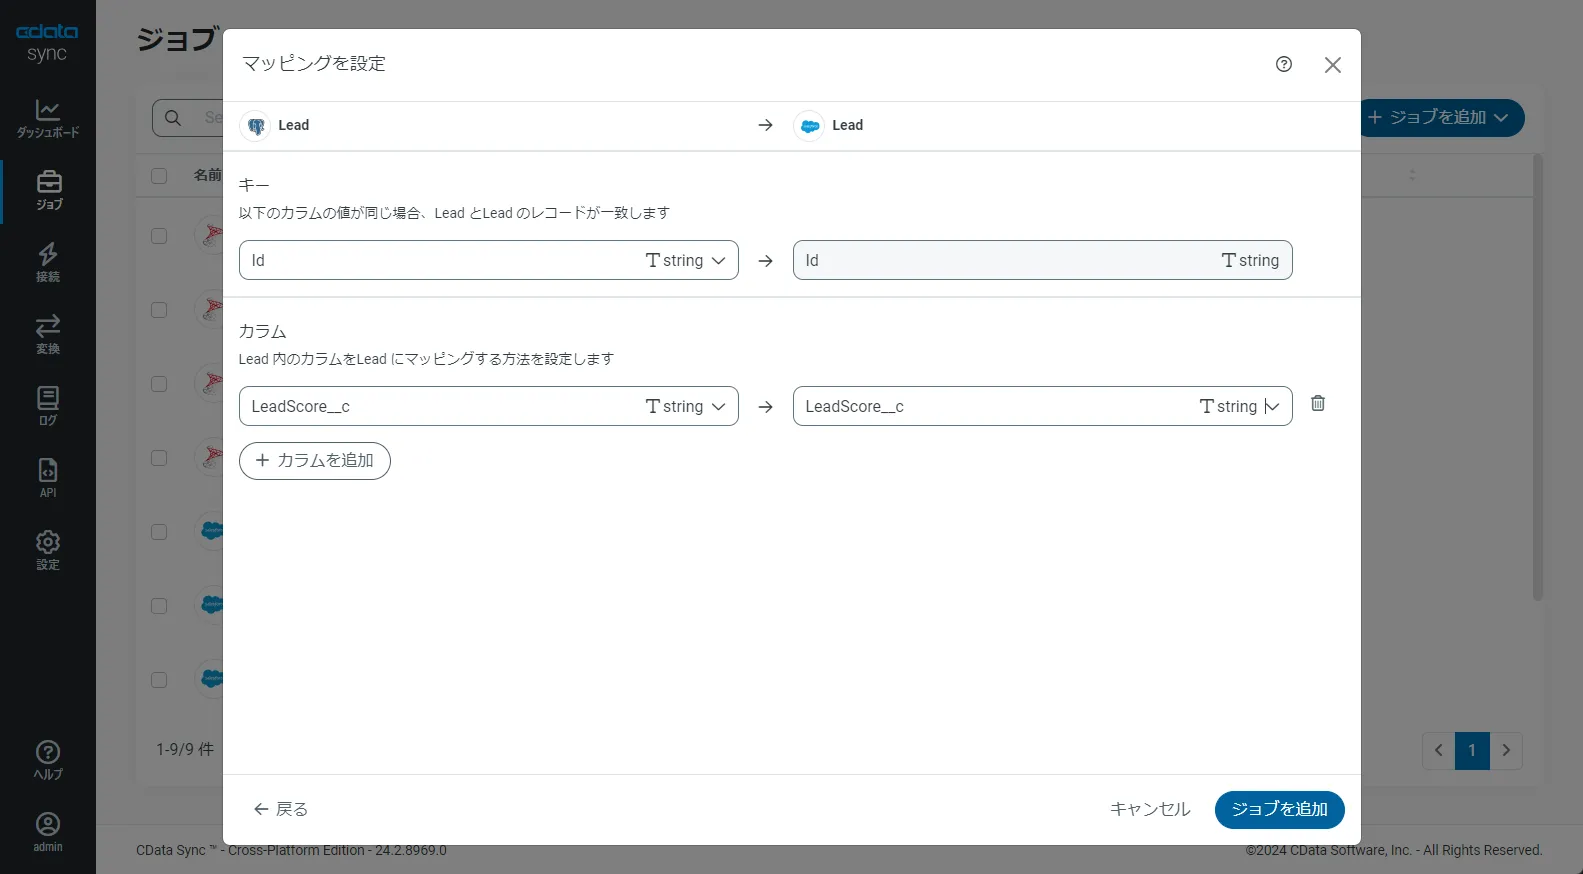Expand source LeadScore__c column dropdown
The image size is (1583, 874).
(718, 407)
